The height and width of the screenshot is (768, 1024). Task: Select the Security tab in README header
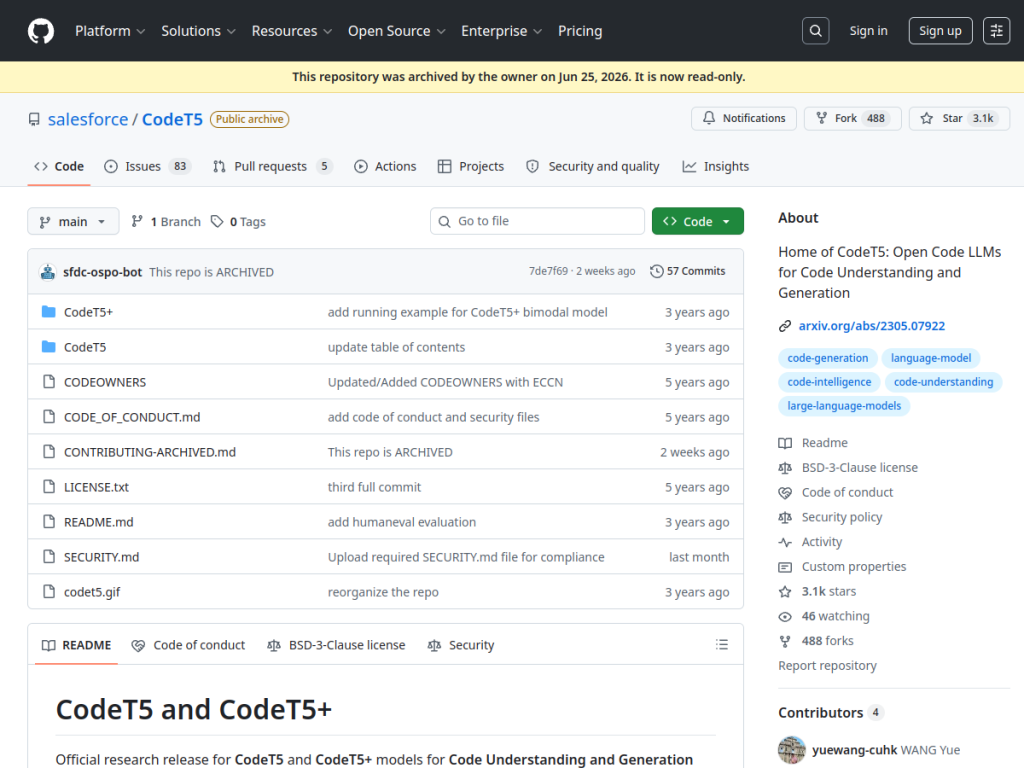point(461,645)
